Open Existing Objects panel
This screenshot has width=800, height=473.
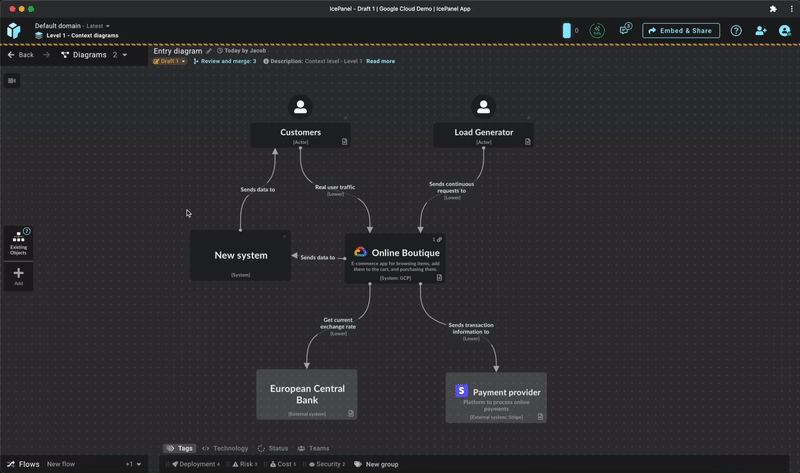point(18,242)
